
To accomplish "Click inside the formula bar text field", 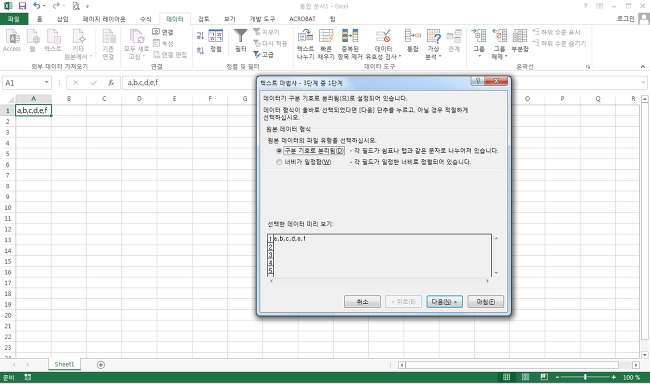I will 381,83.
